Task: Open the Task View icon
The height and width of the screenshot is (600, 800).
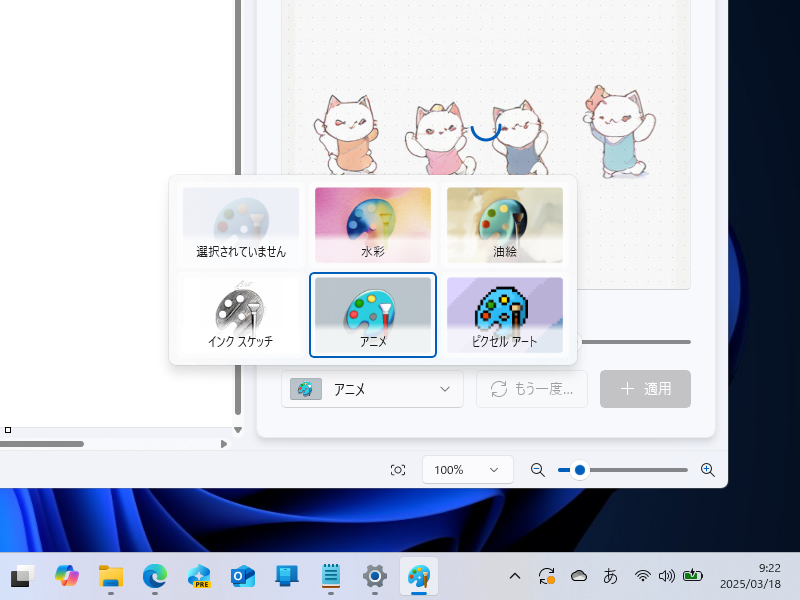Action: click(x=22, y=576)
